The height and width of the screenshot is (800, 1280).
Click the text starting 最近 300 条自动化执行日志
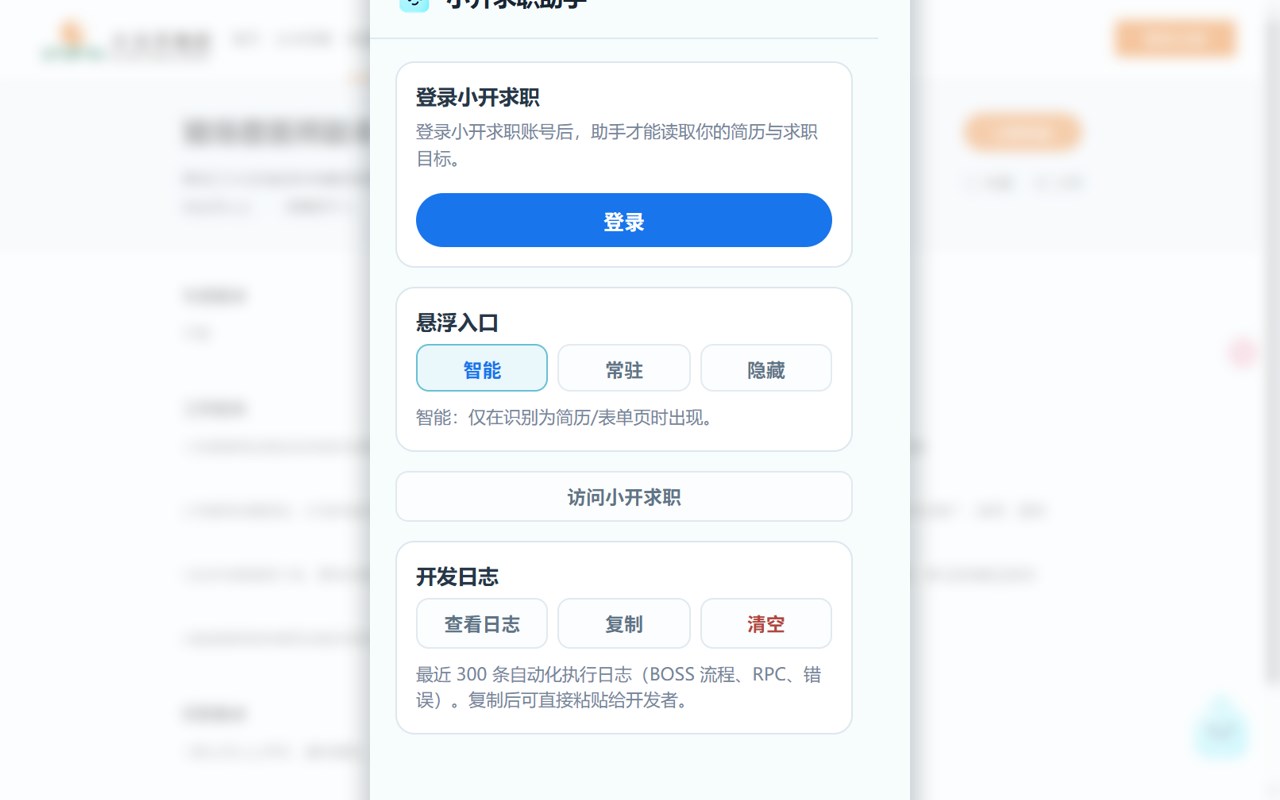619,687
